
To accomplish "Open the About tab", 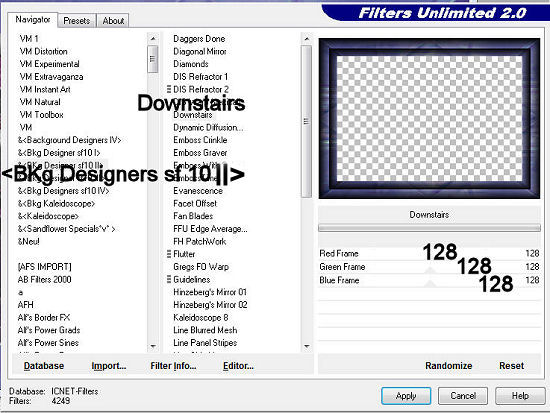I will (113, 21).
